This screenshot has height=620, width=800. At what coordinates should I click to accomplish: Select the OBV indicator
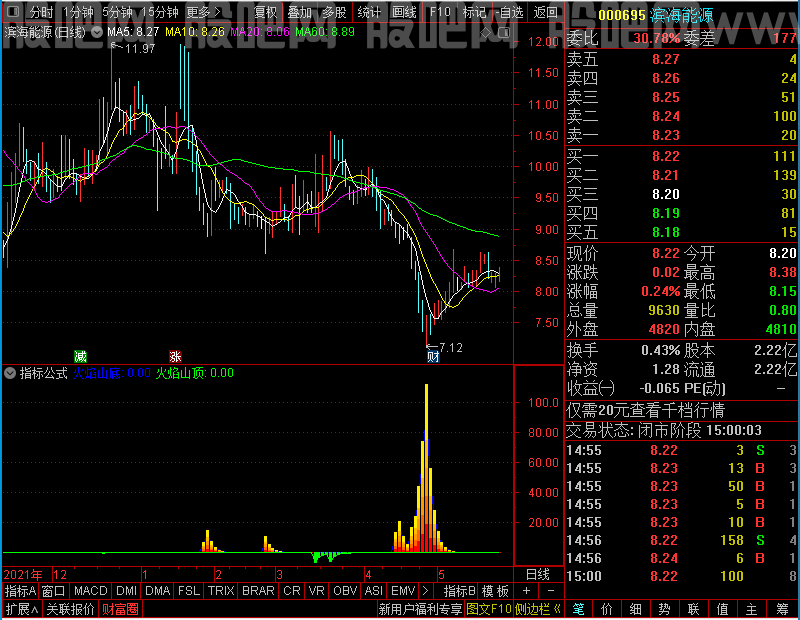[345, 591]
